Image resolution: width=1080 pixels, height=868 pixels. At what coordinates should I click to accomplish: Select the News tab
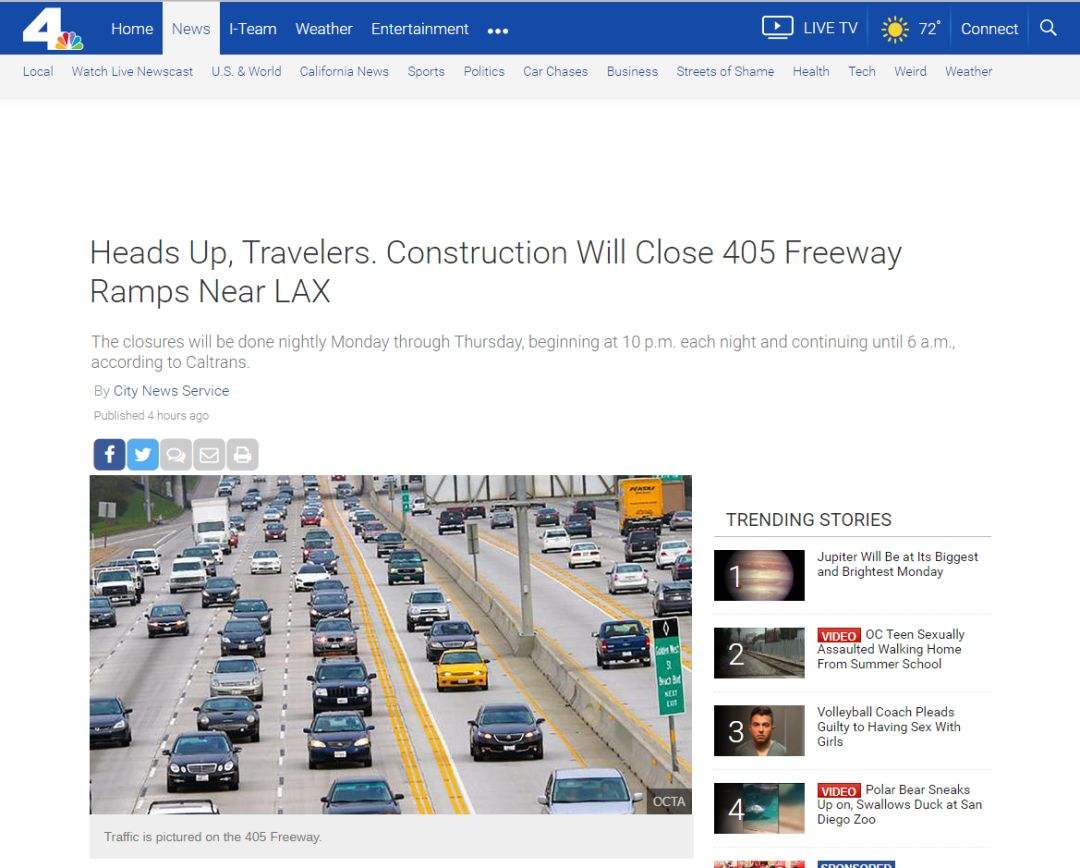tap(191, 28)
